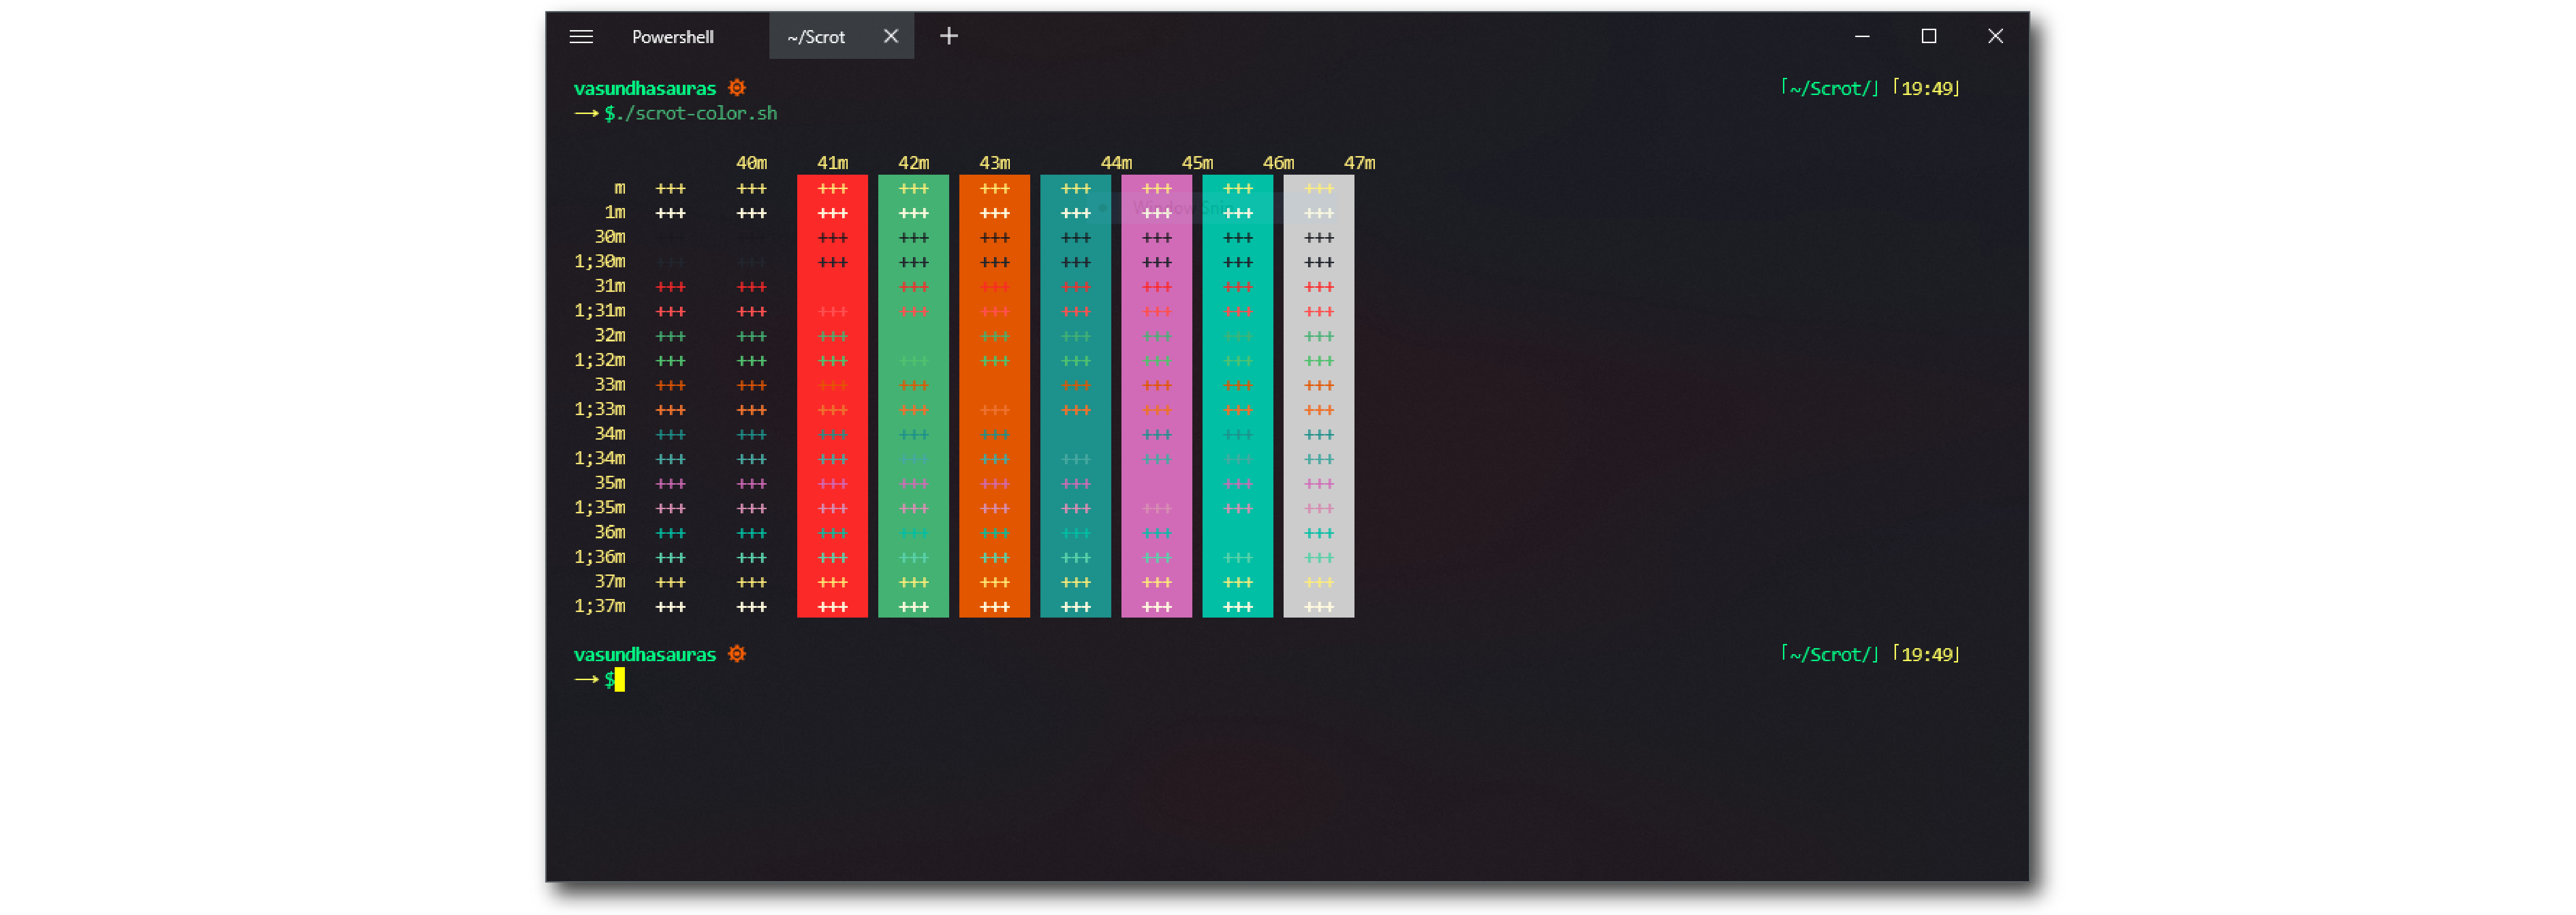
Task: Click the bottom vasundhasauras username text
Action: pyautogui.click(x=644, y=654)
